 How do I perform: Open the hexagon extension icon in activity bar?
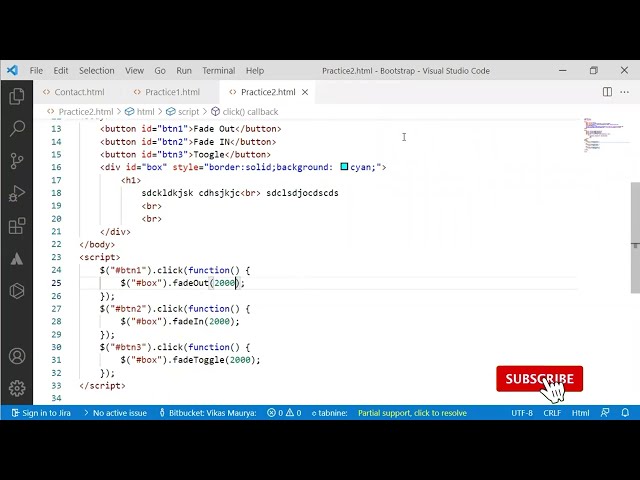tap(17, 291)
